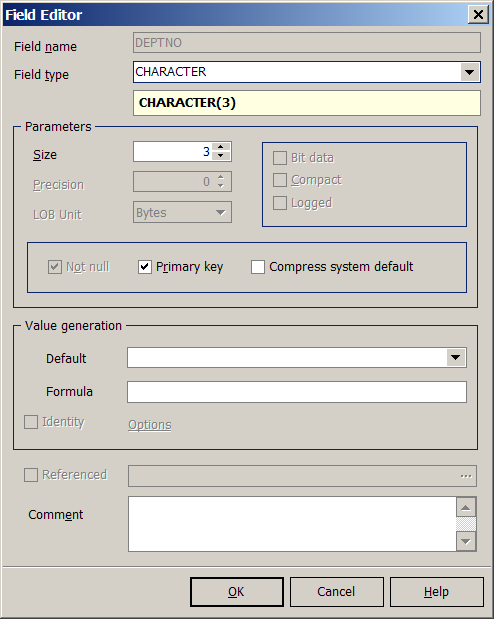Click into the Size number field
The width and height of the screenshot is (494, 619).
[173, 152]
